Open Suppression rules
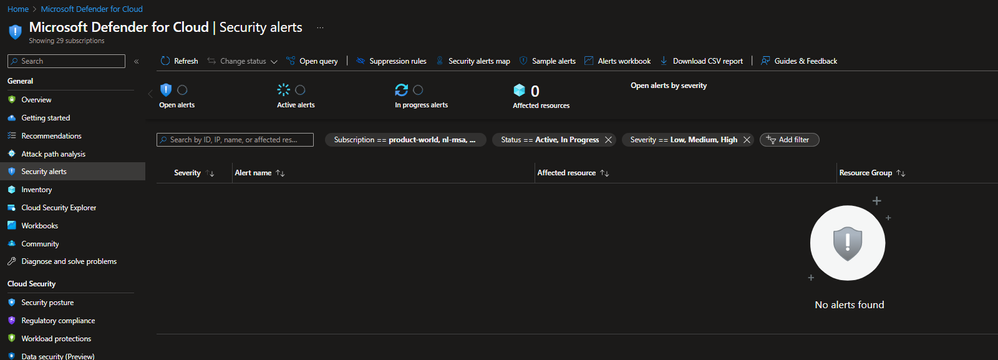The image size is (998, 360). (391, 61)
